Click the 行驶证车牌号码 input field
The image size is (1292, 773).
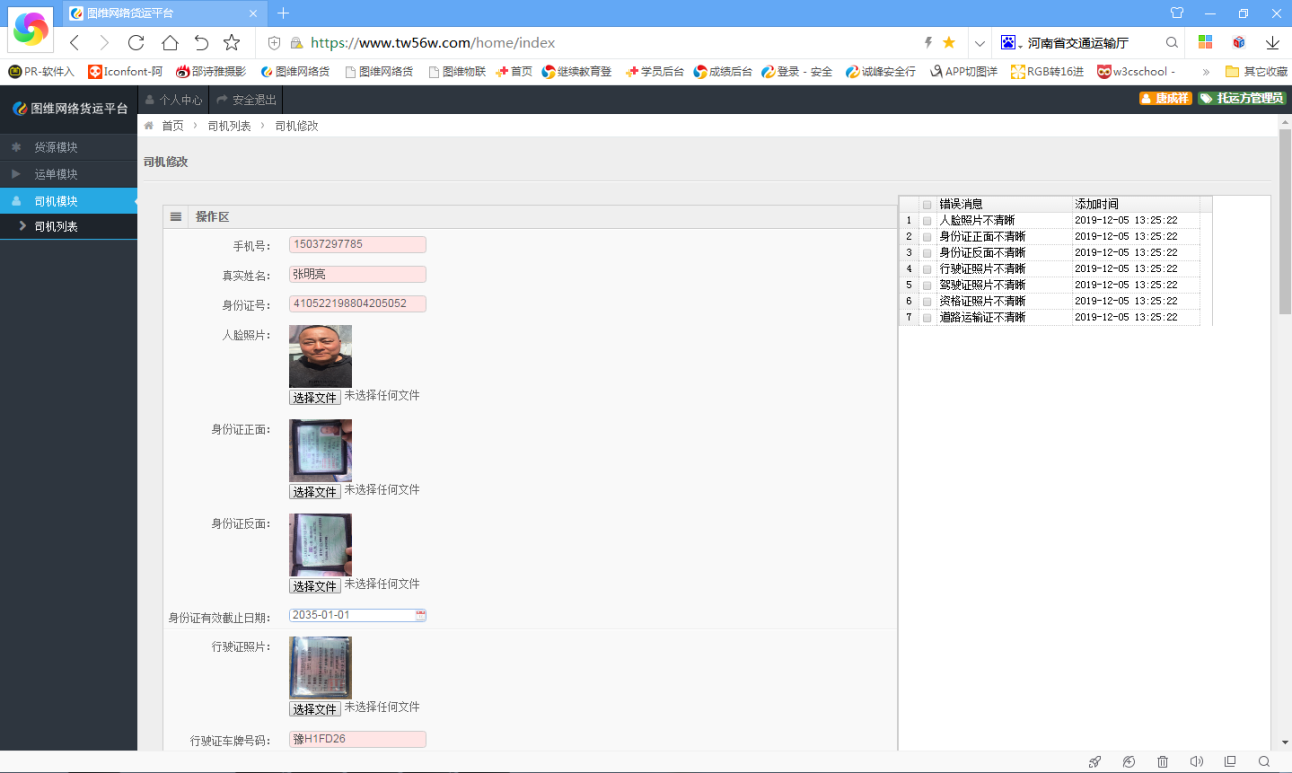[x=358, y=739]
